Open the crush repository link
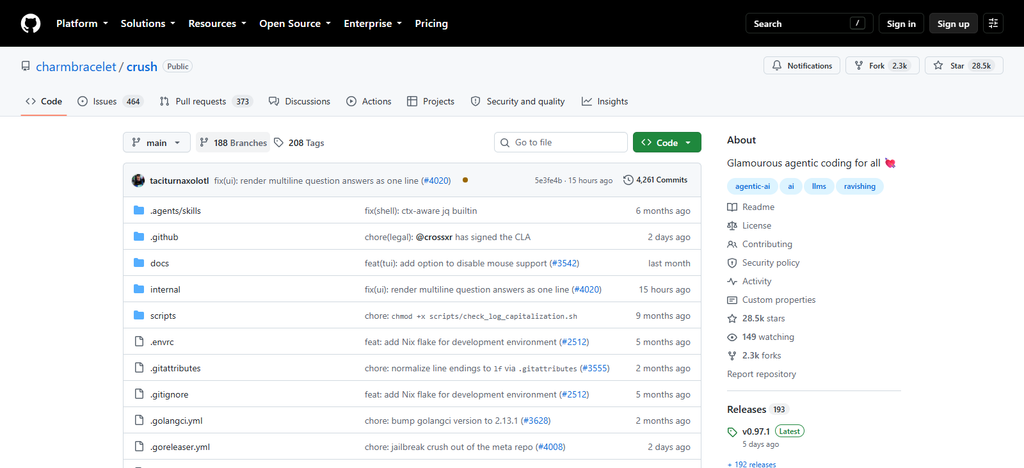The image size is (1024, 468). coord(142,67)
